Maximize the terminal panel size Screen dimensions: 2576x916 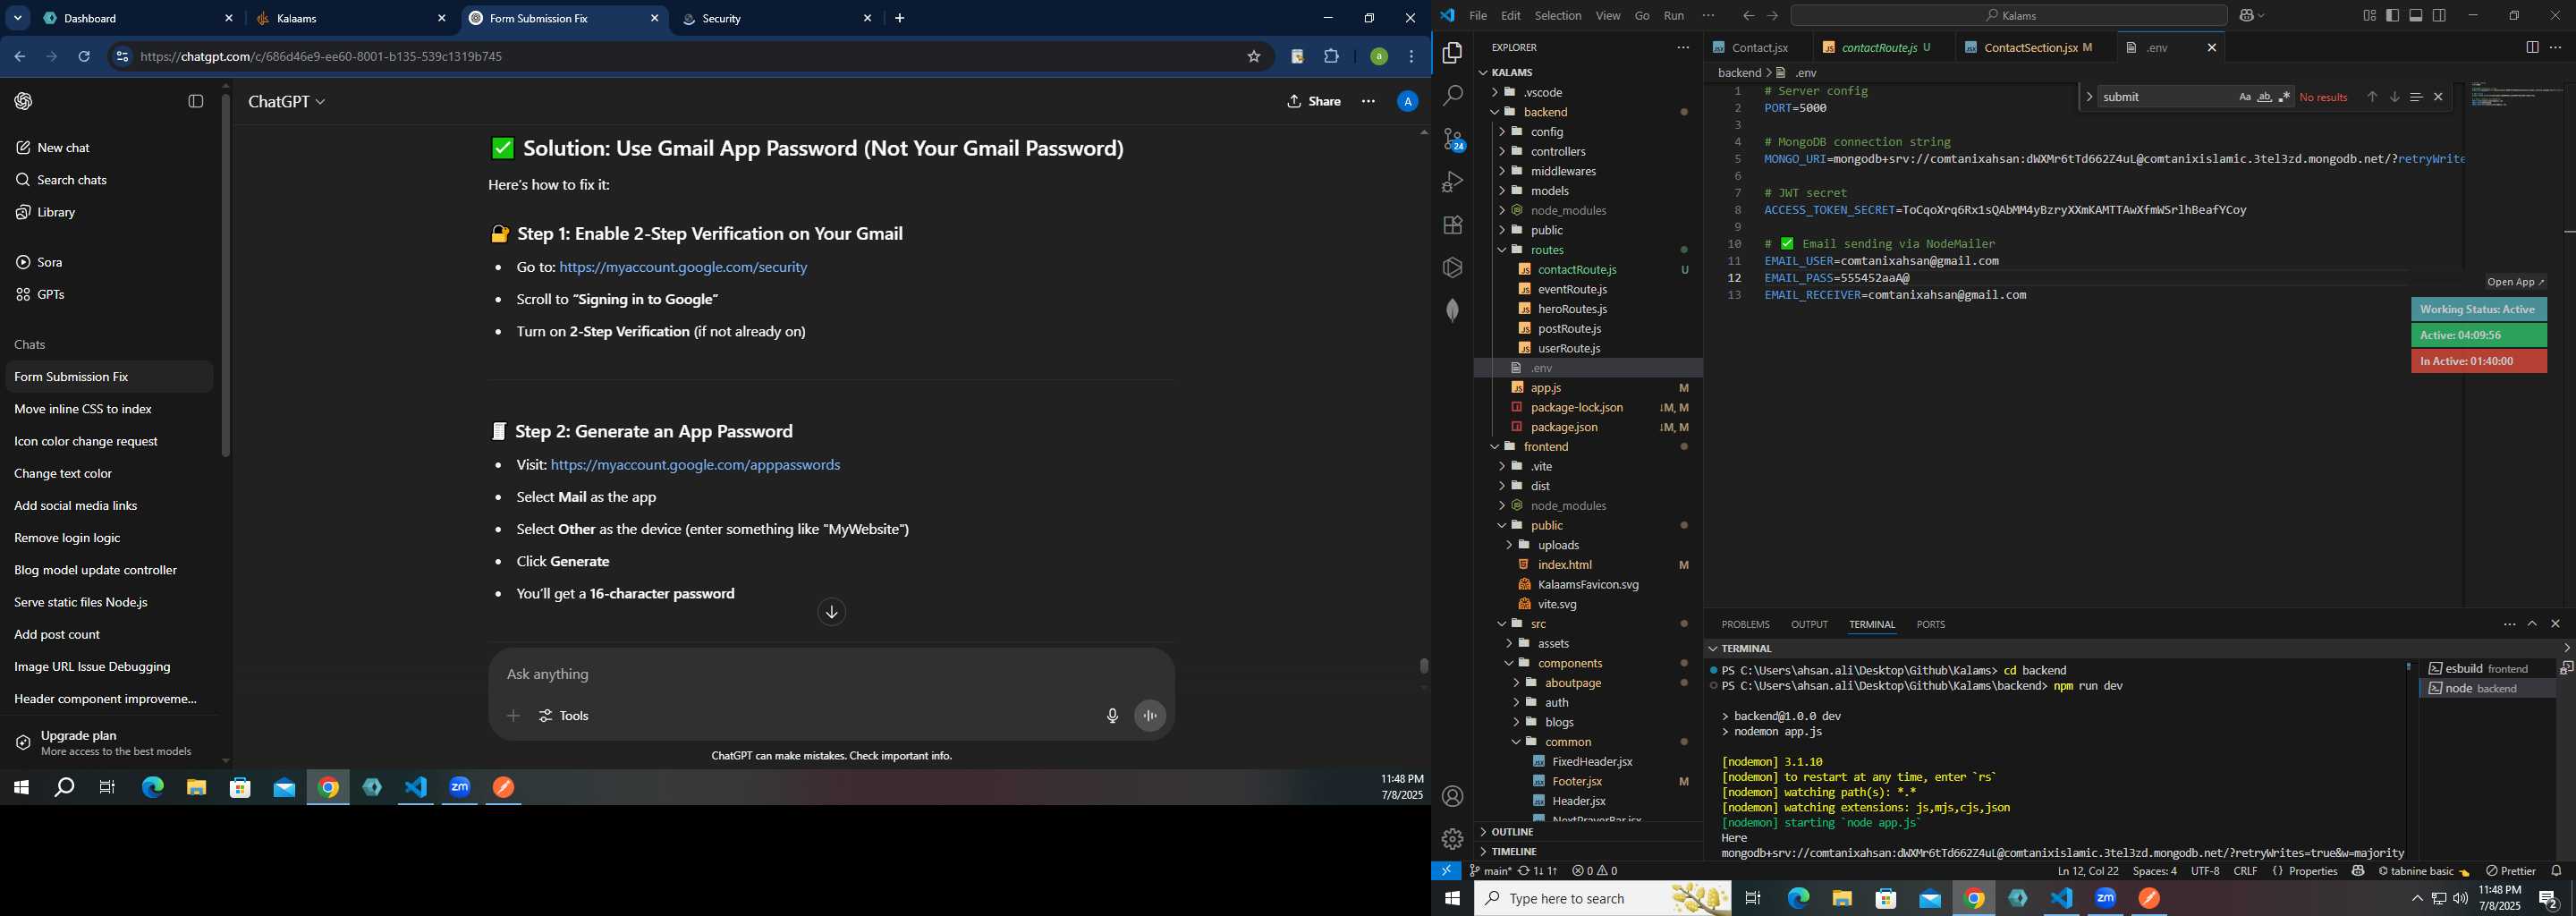[2532, 624]
